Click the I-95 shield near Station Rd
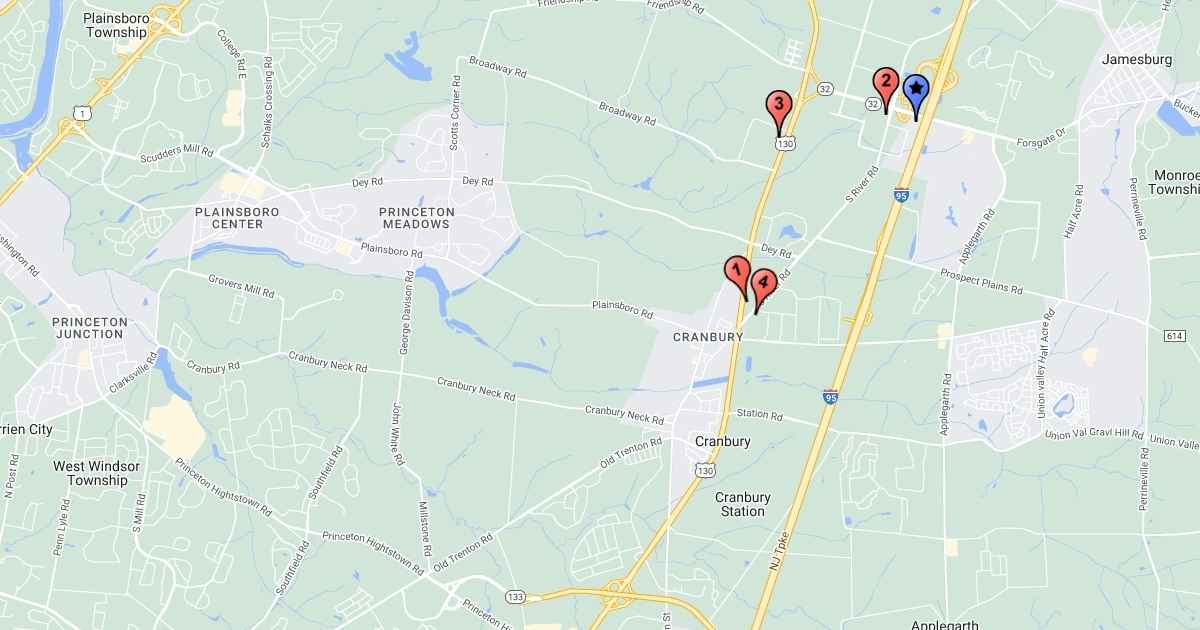 point(831,397)
